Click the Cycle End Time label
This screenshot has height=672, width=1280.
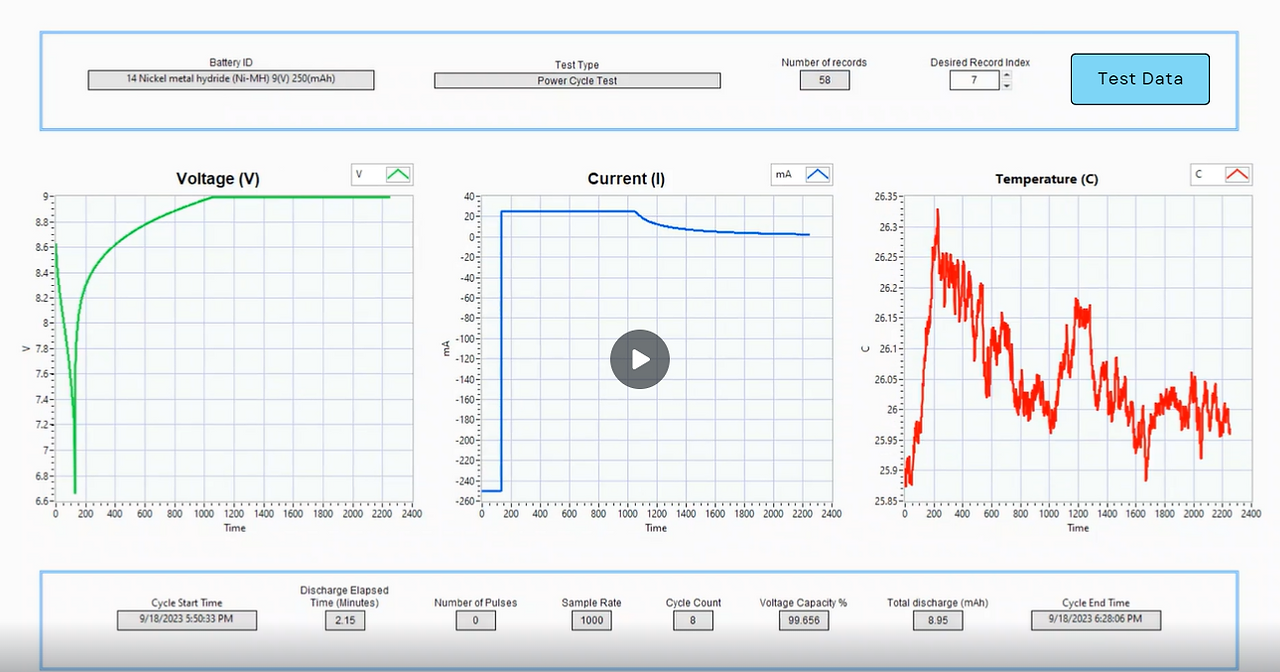tap(1096, 603)
